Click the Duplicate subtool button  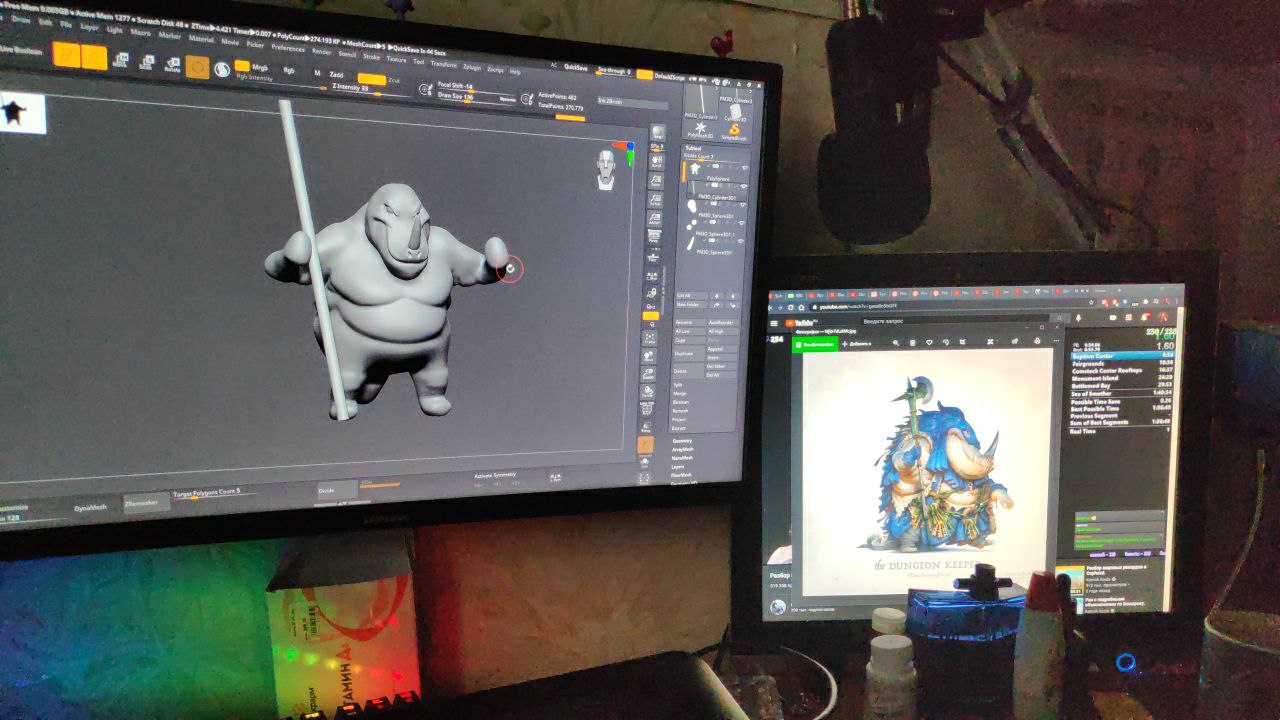point(688,353)
